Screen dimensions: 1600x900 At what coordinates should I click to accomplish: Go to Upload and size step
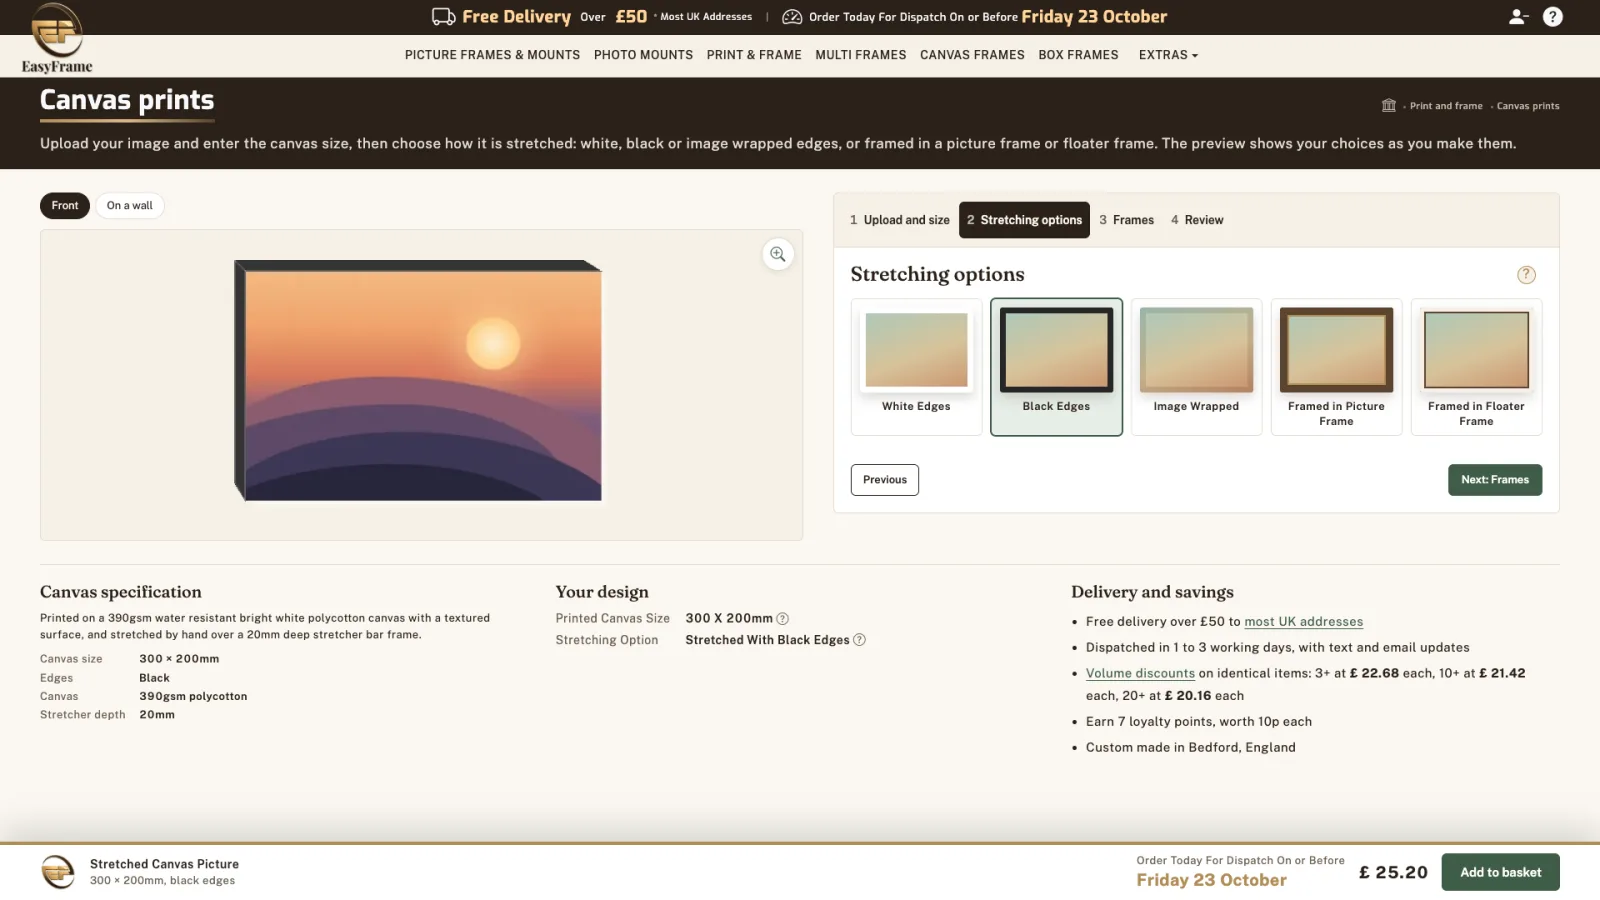(900, 220)
